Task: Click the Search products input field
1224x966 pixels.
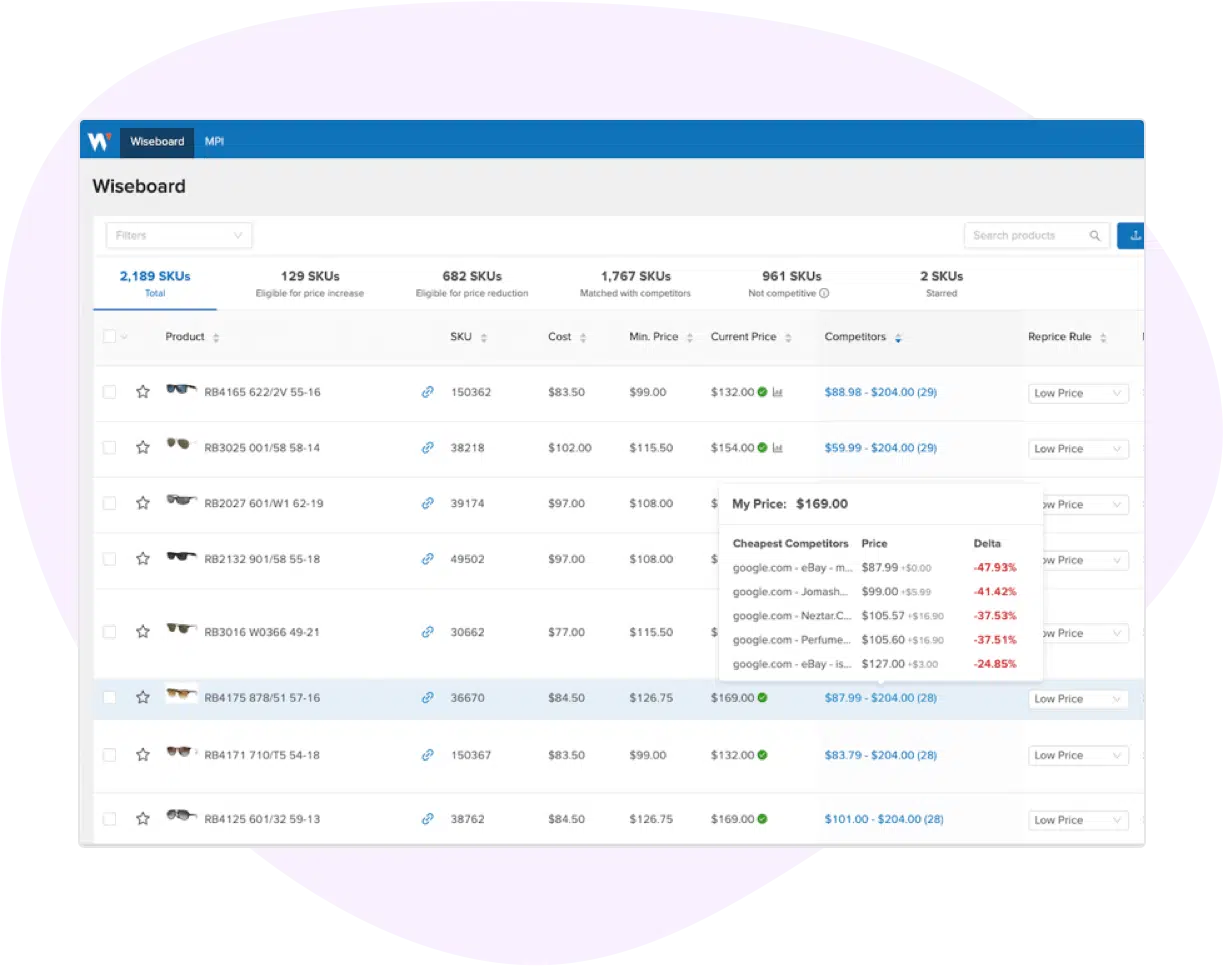Action: coord(1025,236)
